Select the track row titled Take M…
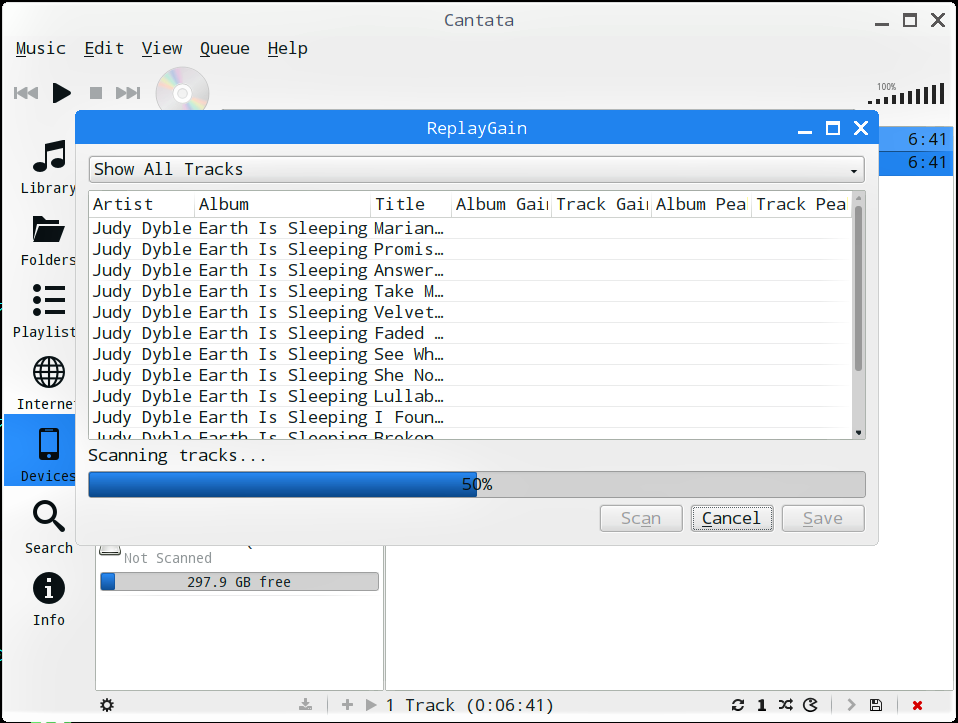 pyautogui.click(x=470, y=292)
